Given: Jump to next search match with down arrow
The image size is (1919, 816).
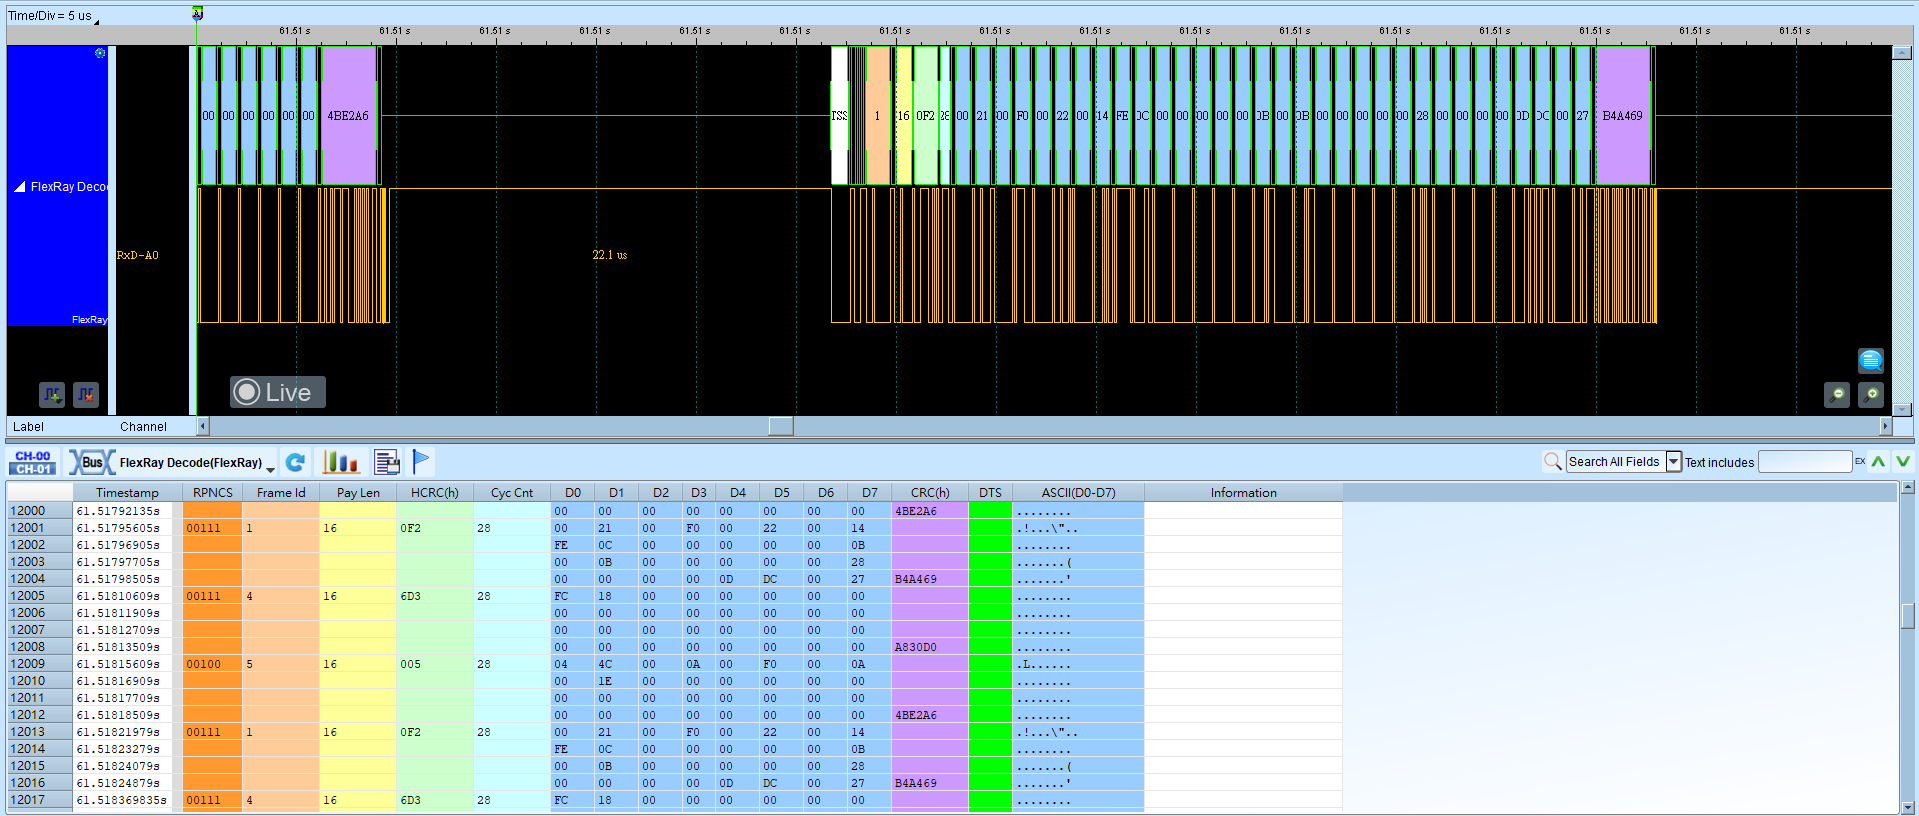Looking at the screenshot, I should click(x=1902, y=461).
